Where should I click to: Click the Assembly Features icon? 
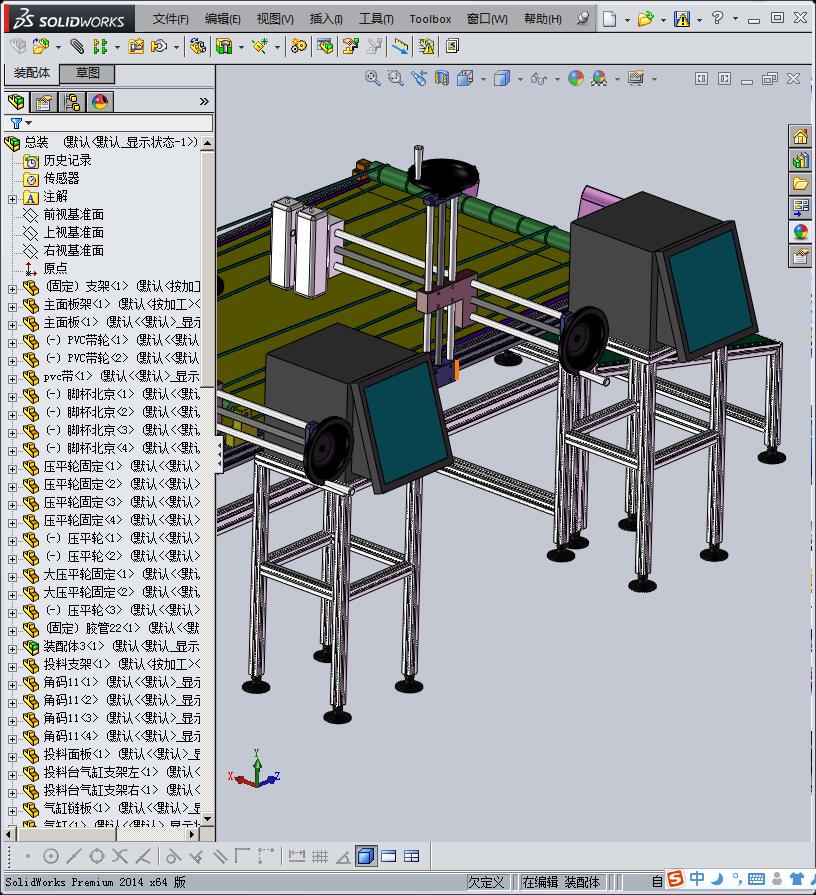point(224,46)
